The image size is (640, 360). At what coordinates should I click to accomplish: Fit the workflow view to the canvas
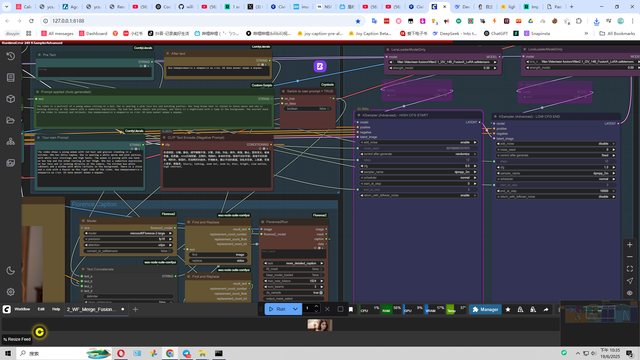point(630,269)
